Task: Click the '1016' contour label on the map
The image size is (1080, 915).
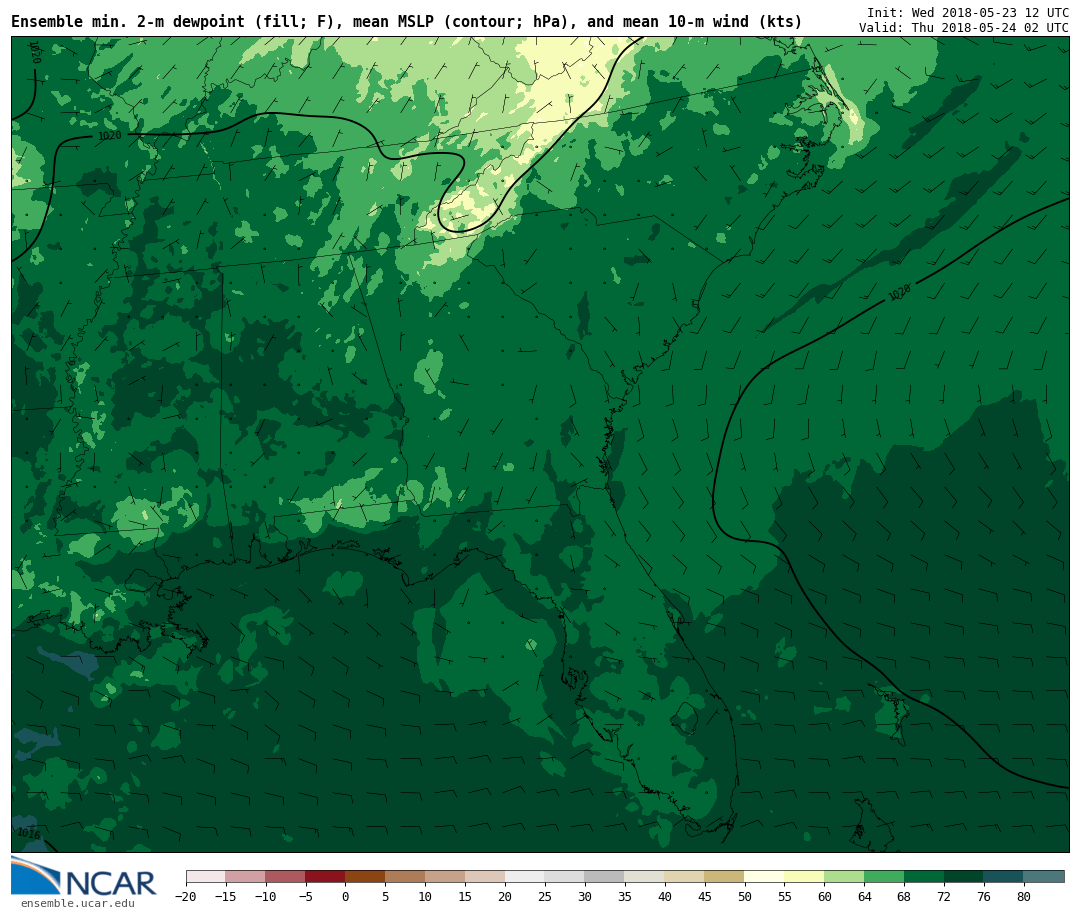Action: [28, 833]
